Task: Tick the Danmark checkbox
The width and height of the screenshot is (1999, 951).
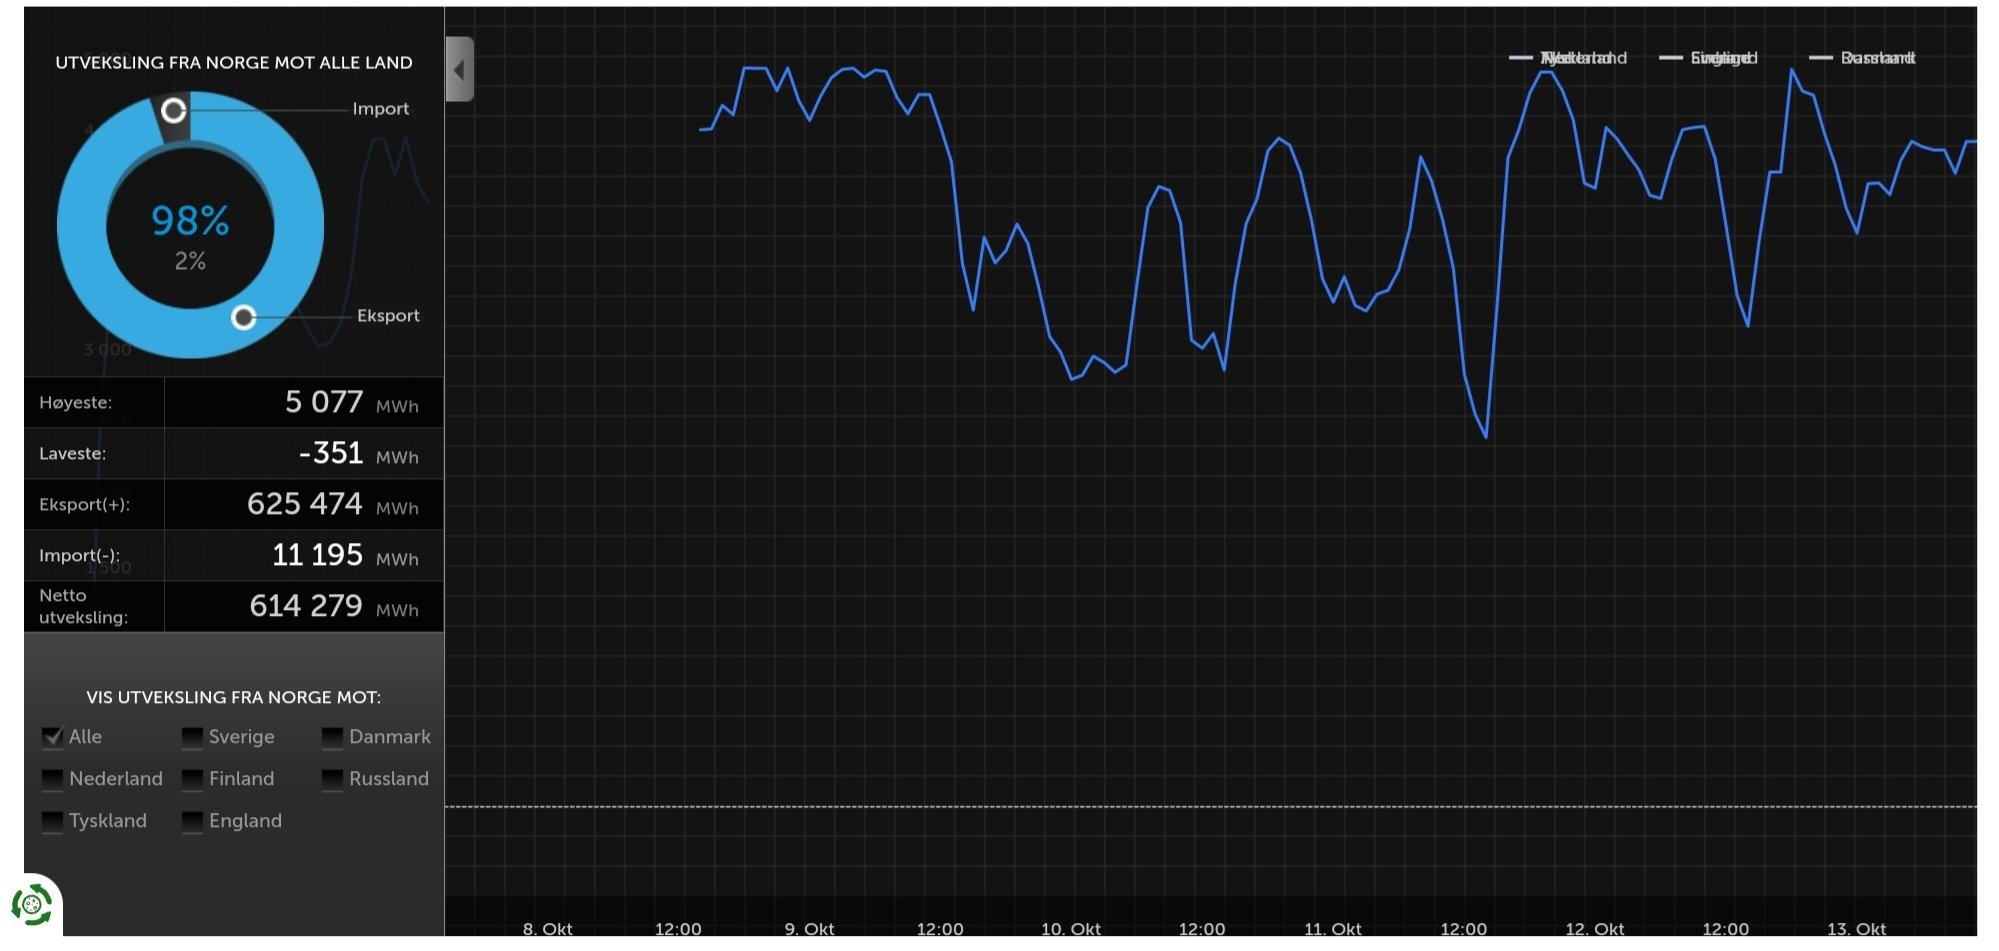Action: pos(332,737)
